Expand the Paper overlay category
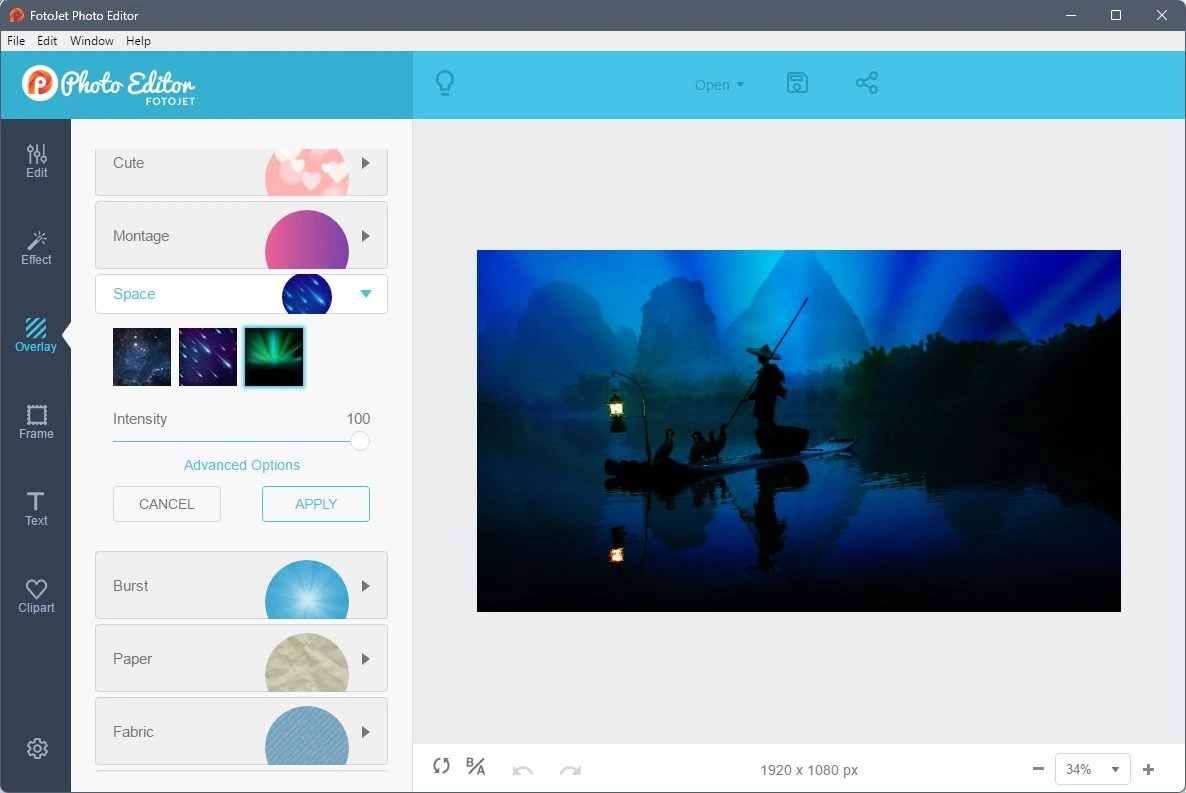The image size is (1186, 793). [x=241, y=658]
